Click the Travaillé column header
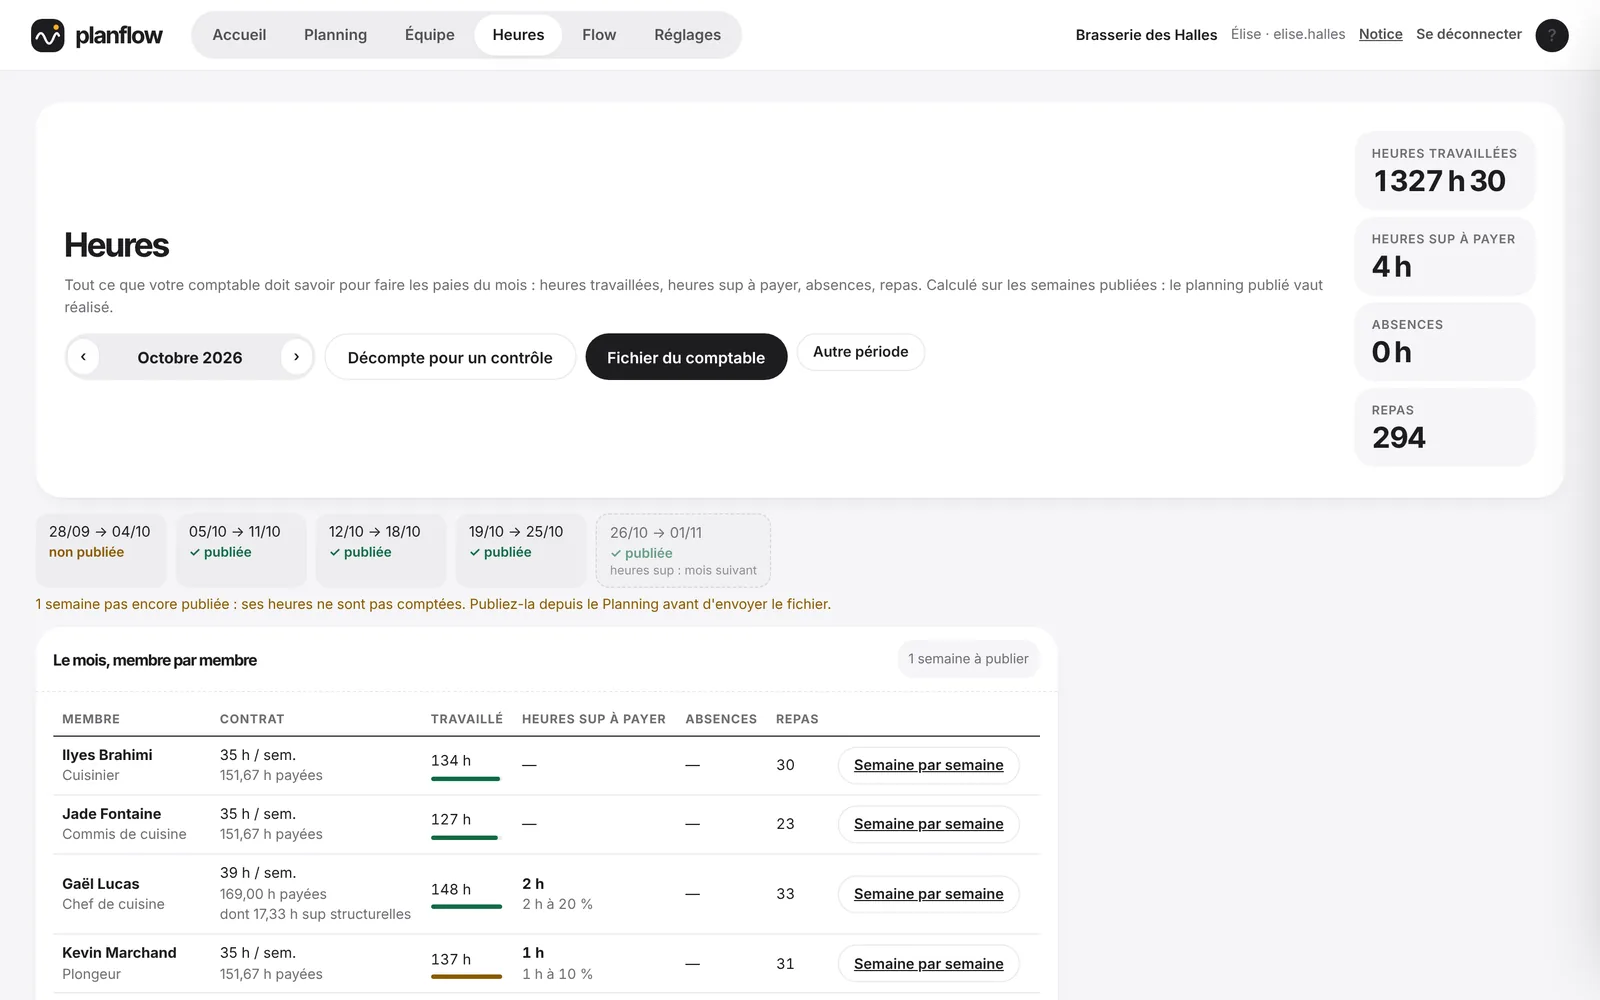1600x1000 pixels. point(467,719)
